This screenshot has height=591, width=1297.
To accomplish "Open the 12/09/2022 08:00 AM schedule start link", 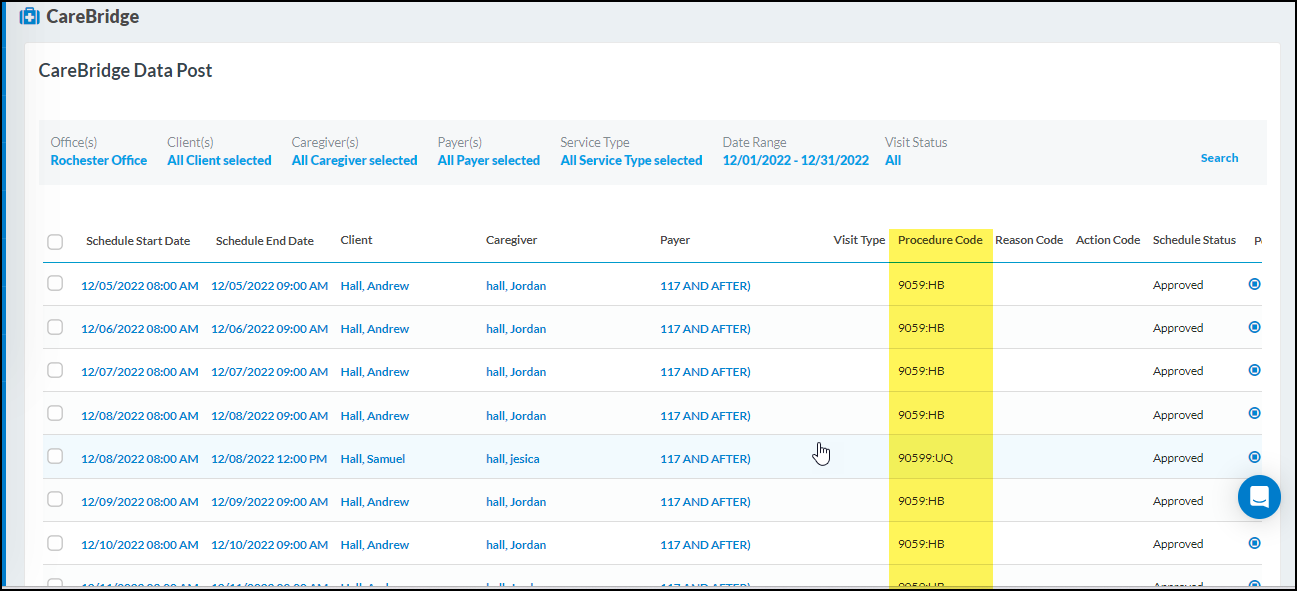I will pos(139,502).
